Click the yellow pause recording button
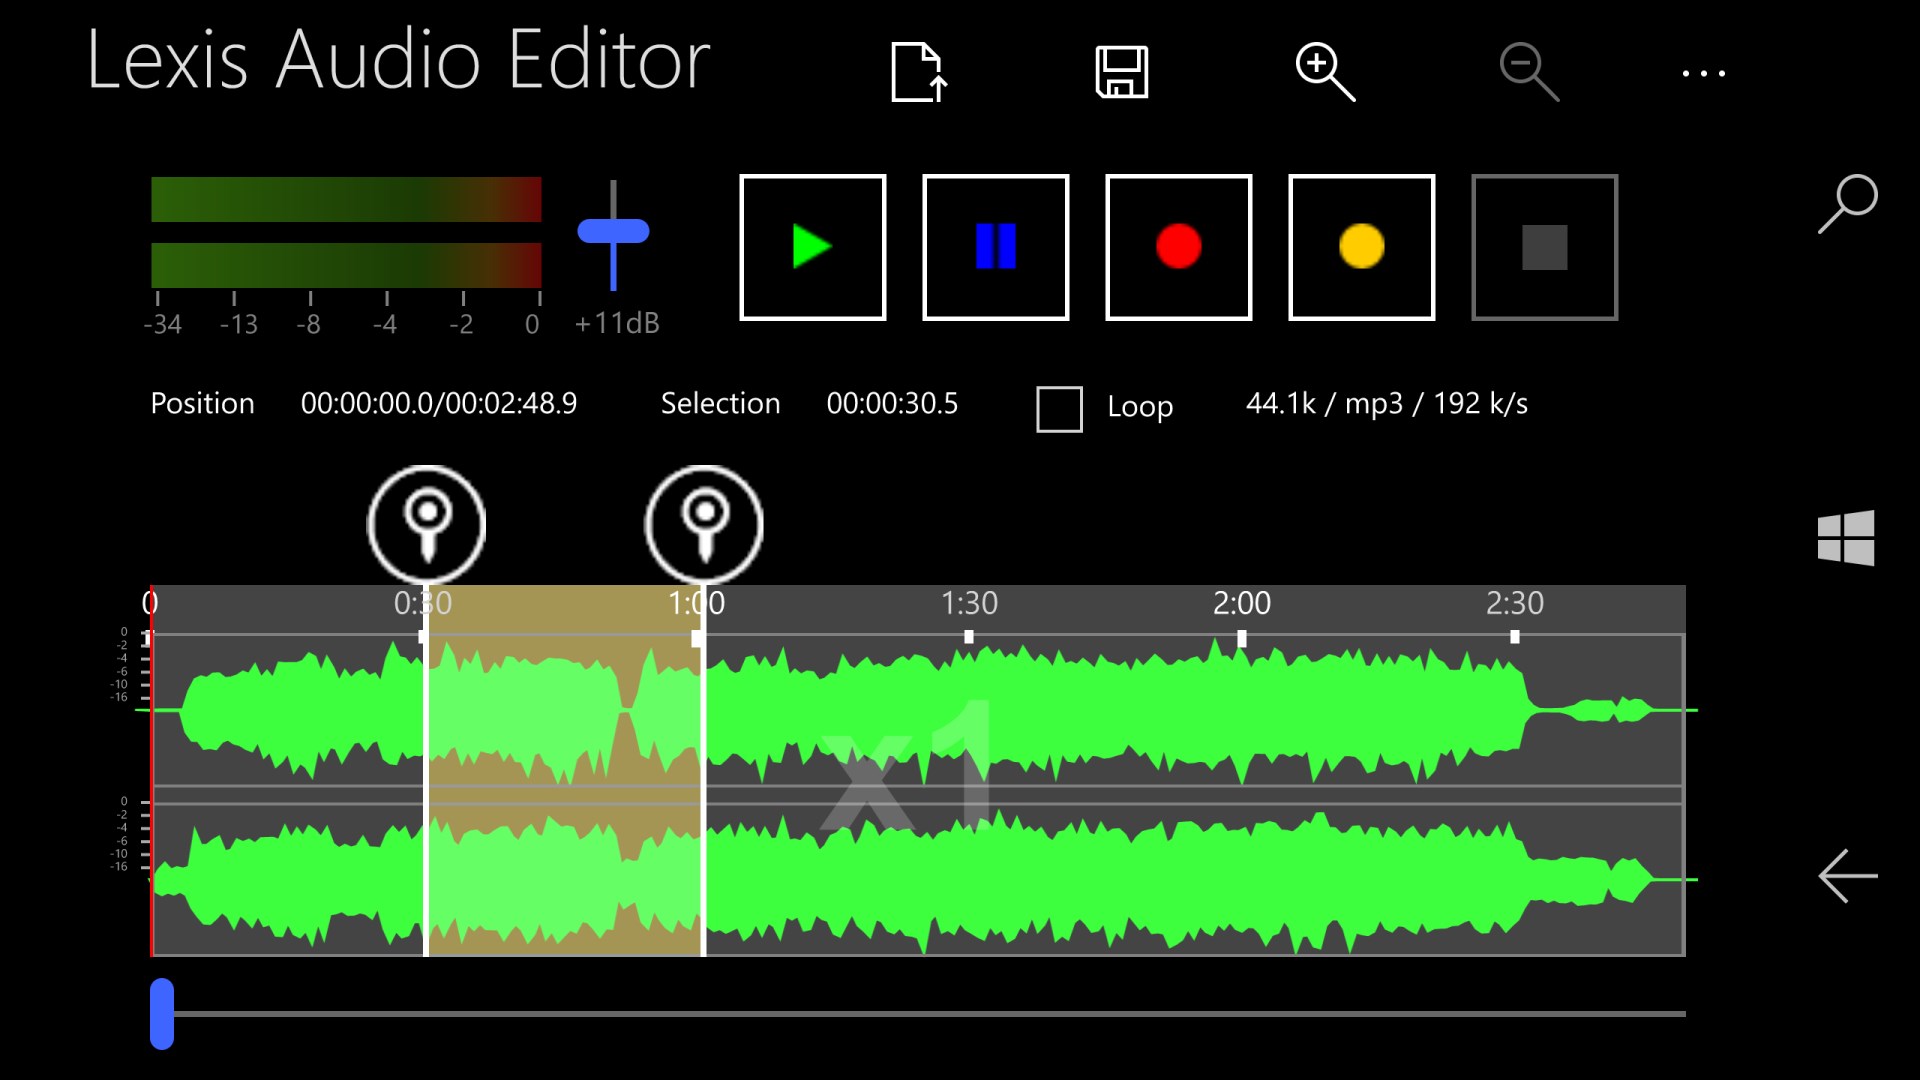This screenshot has height=1080, width=1920. coord(1361,246)
